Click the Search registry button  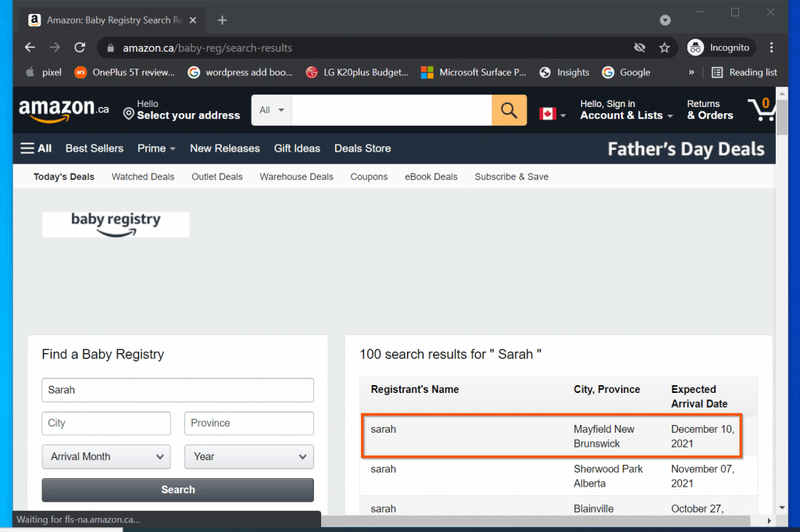178,490
